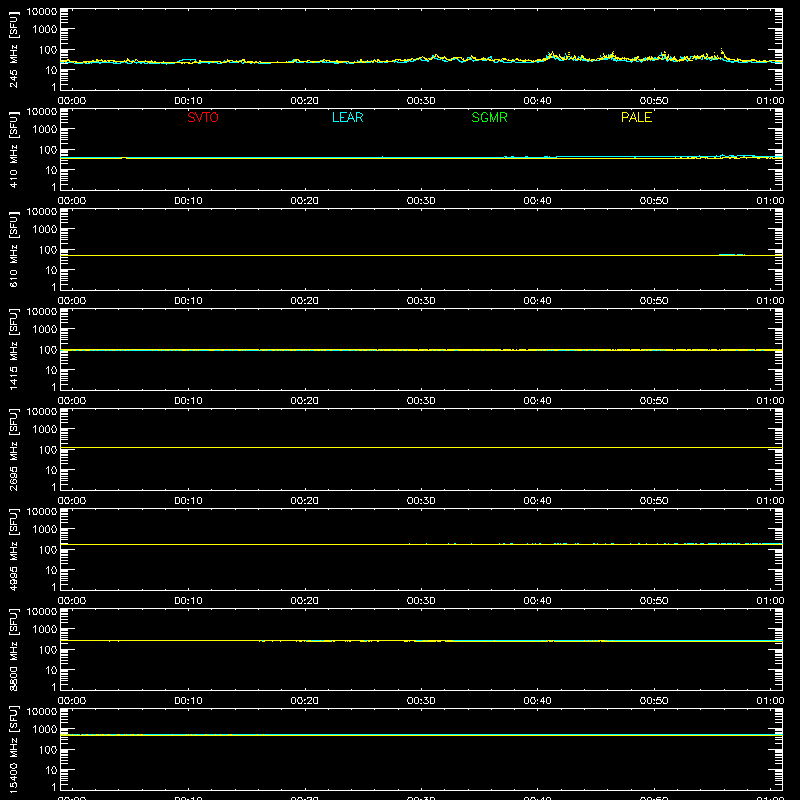
Task: Click the 1000 y-axis label of the 15400 MHz plot
Action: point(45,730)
